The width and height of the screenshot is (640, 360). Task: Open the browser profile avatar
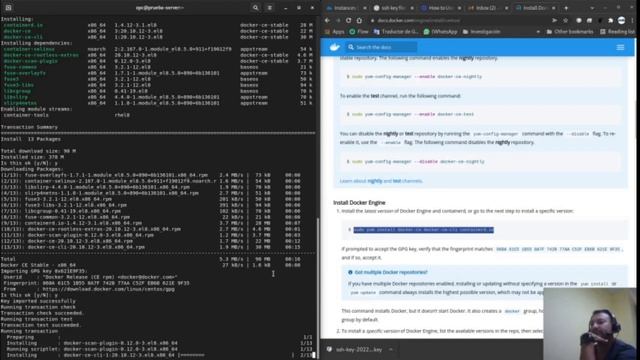[621, 20]
